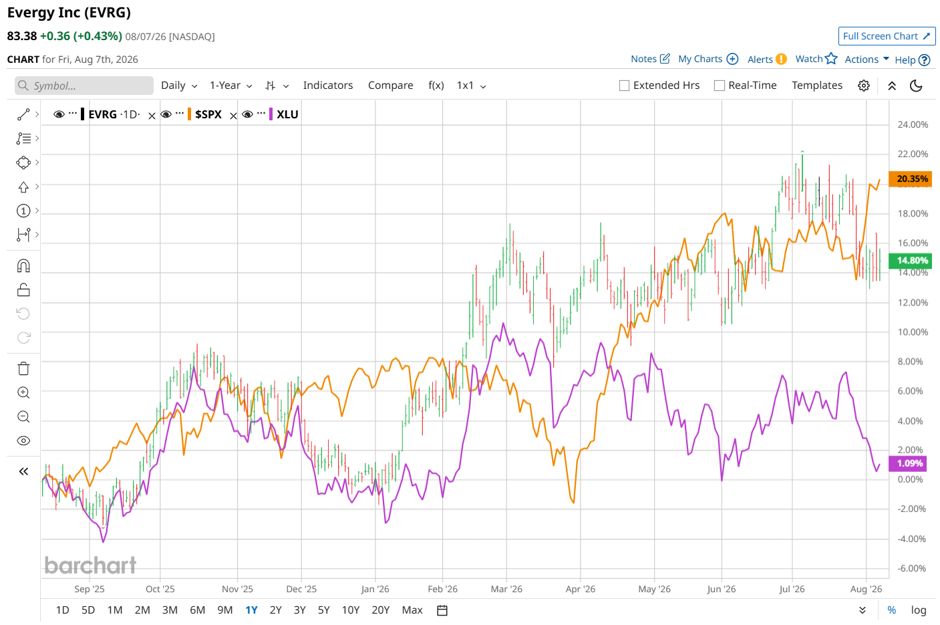Click the undo arrow icon
Viewport: 940px width, 625px height.
coord(23,314)
